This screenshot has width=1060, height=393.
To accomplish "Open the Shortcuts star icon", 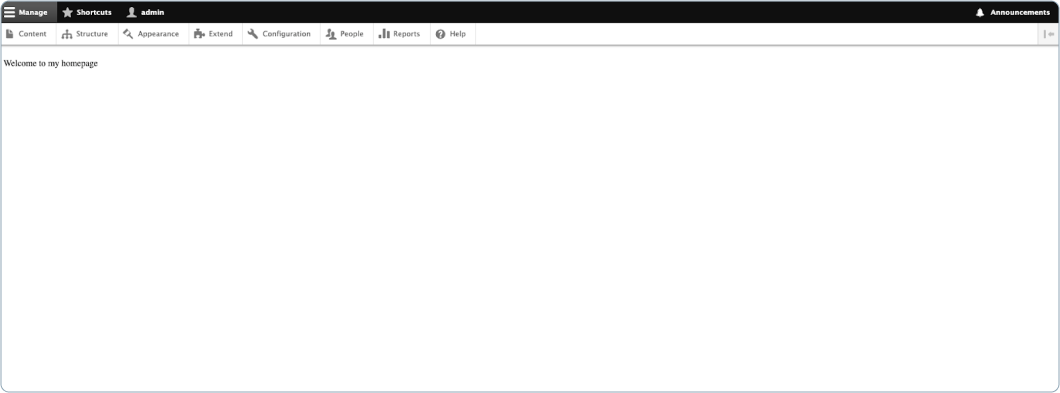I will pos(68,12).
